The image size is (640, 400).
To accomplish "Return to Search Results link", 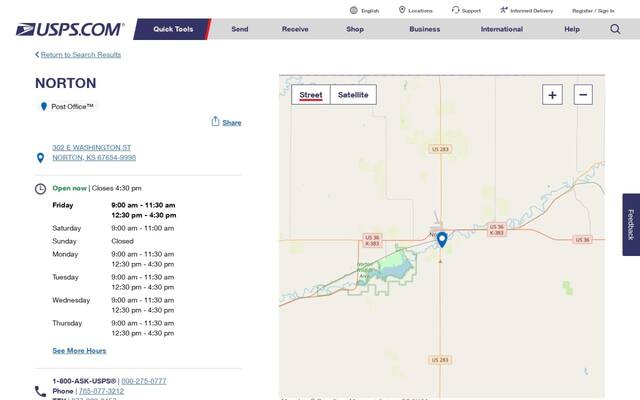I will point(81,55).
